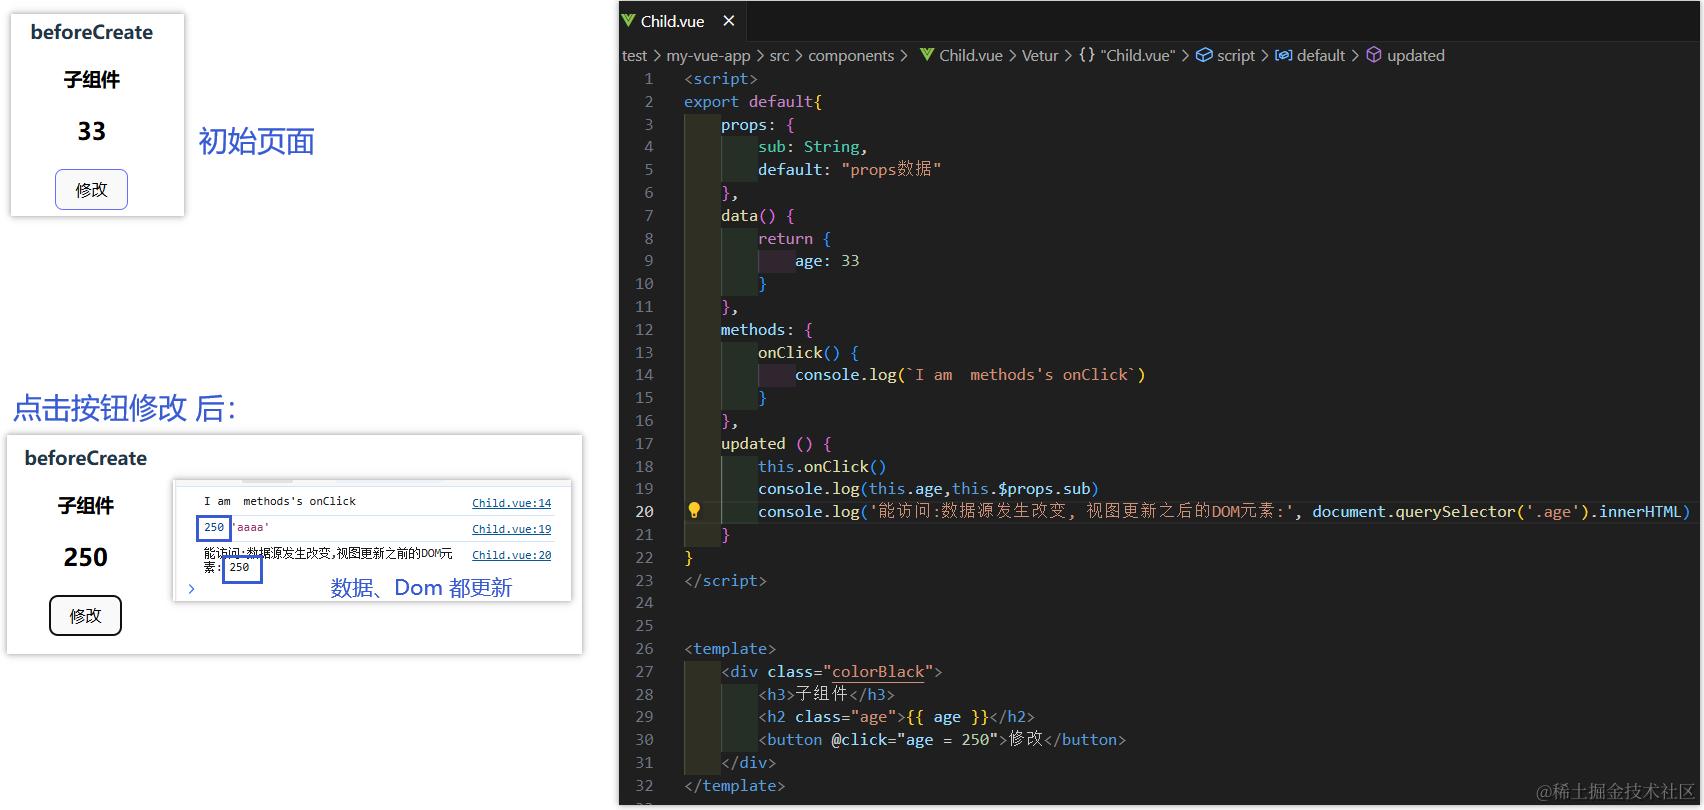Click the console prompt chevron
The image size is (1704, 810).
pos(191,589)
